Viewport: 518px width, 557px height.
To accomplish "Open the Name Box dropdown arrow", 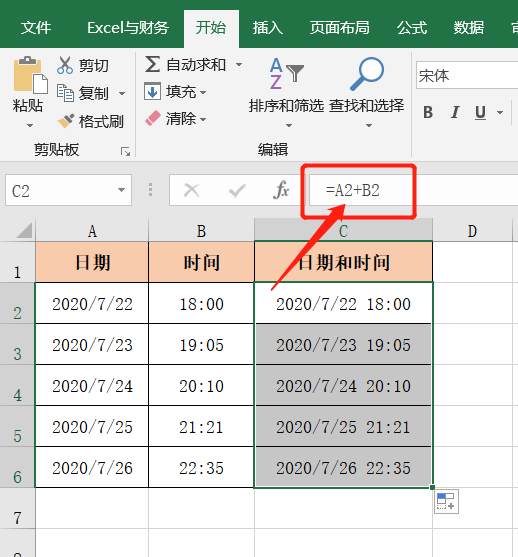I will [122, 190].
